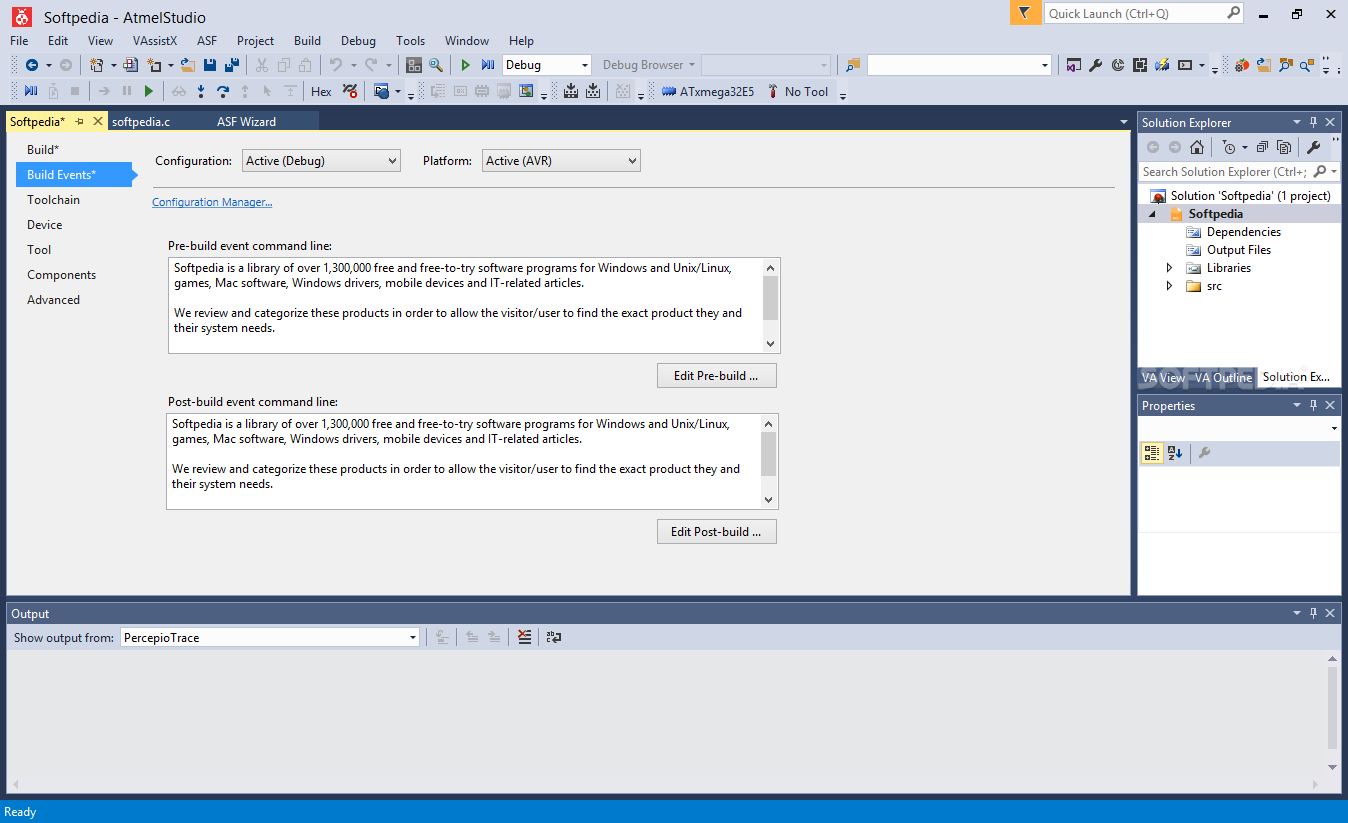Open Configuration Manager link

coord(212,202)
